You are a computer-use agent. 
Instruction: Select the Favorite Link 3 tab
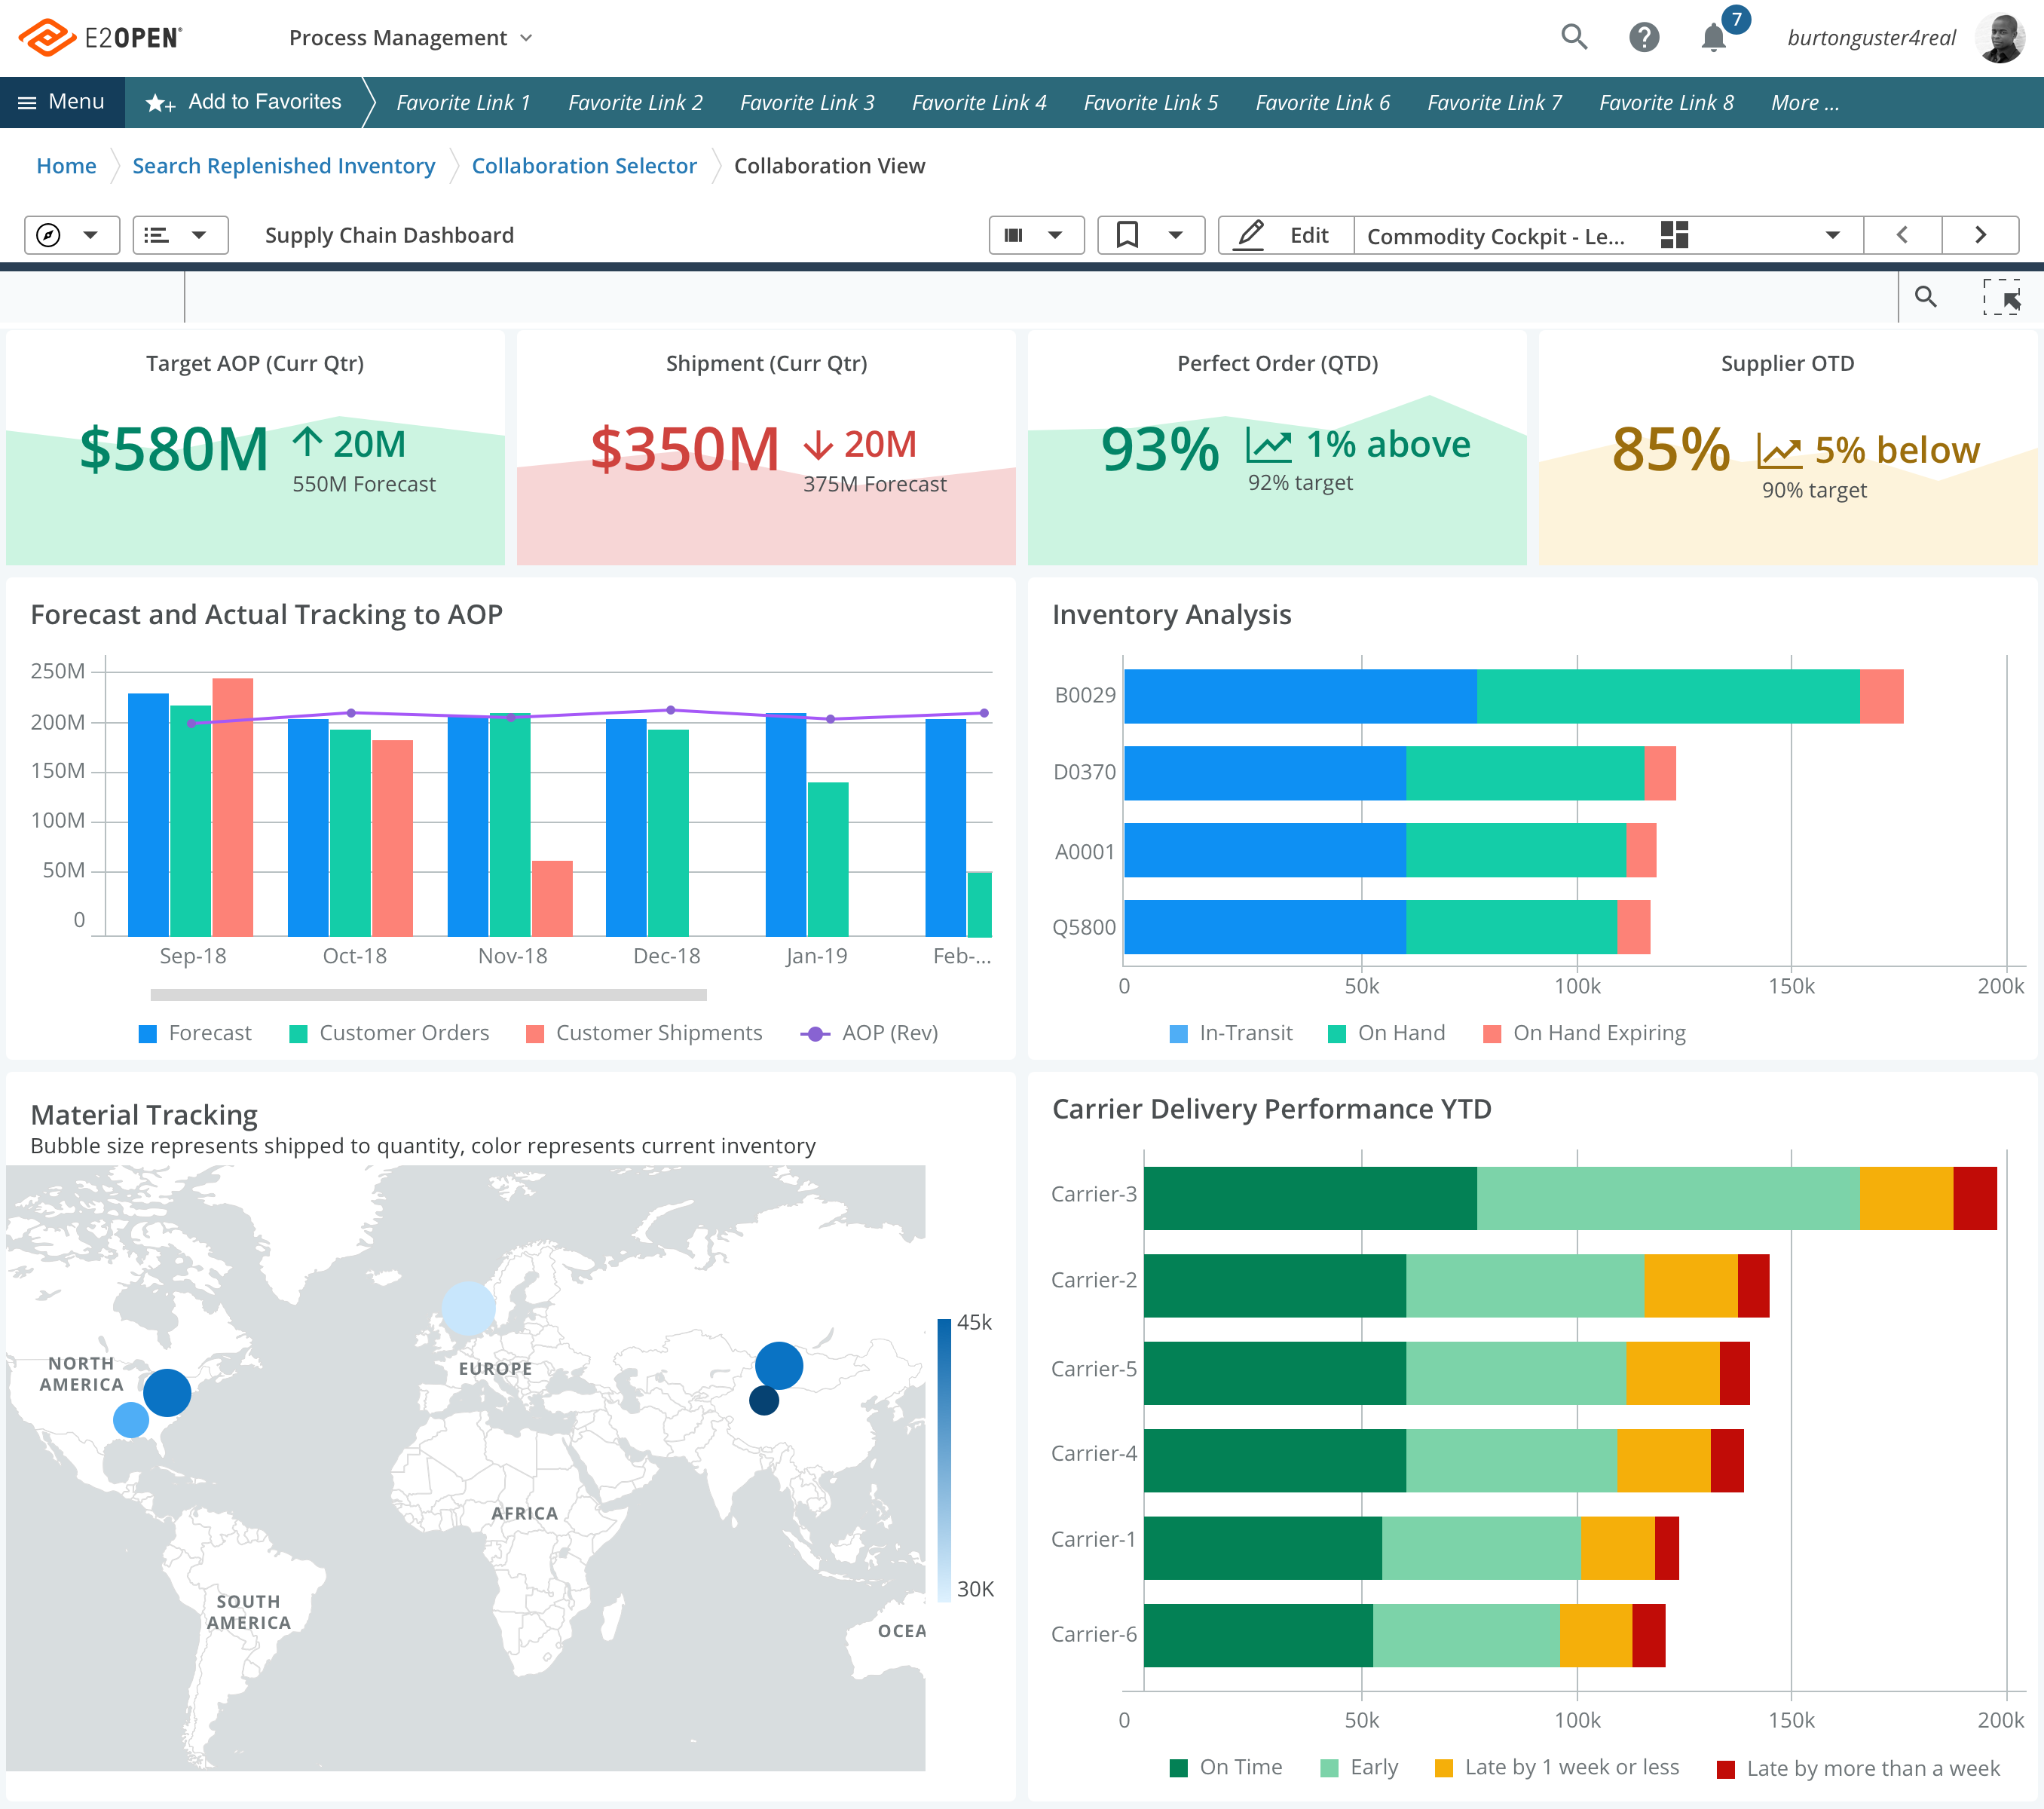[807, 101]
